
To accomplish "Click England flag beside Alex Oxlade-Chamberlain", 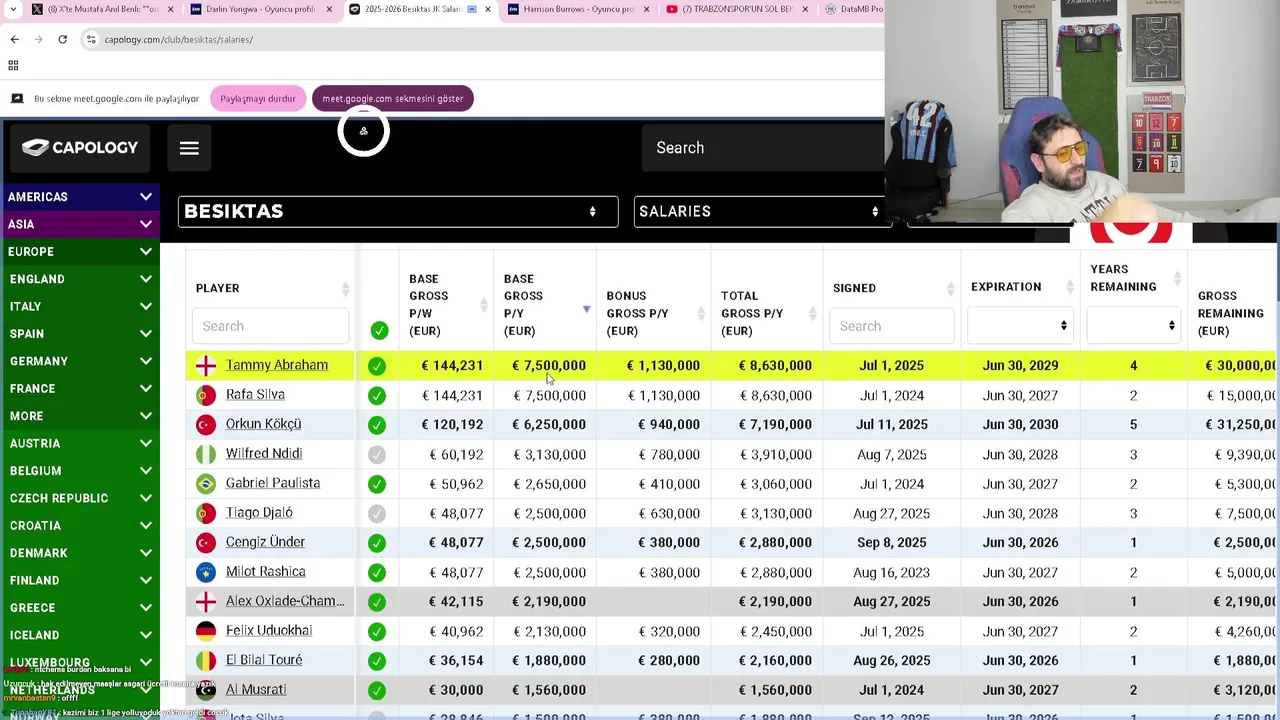I will click(206, 602).
